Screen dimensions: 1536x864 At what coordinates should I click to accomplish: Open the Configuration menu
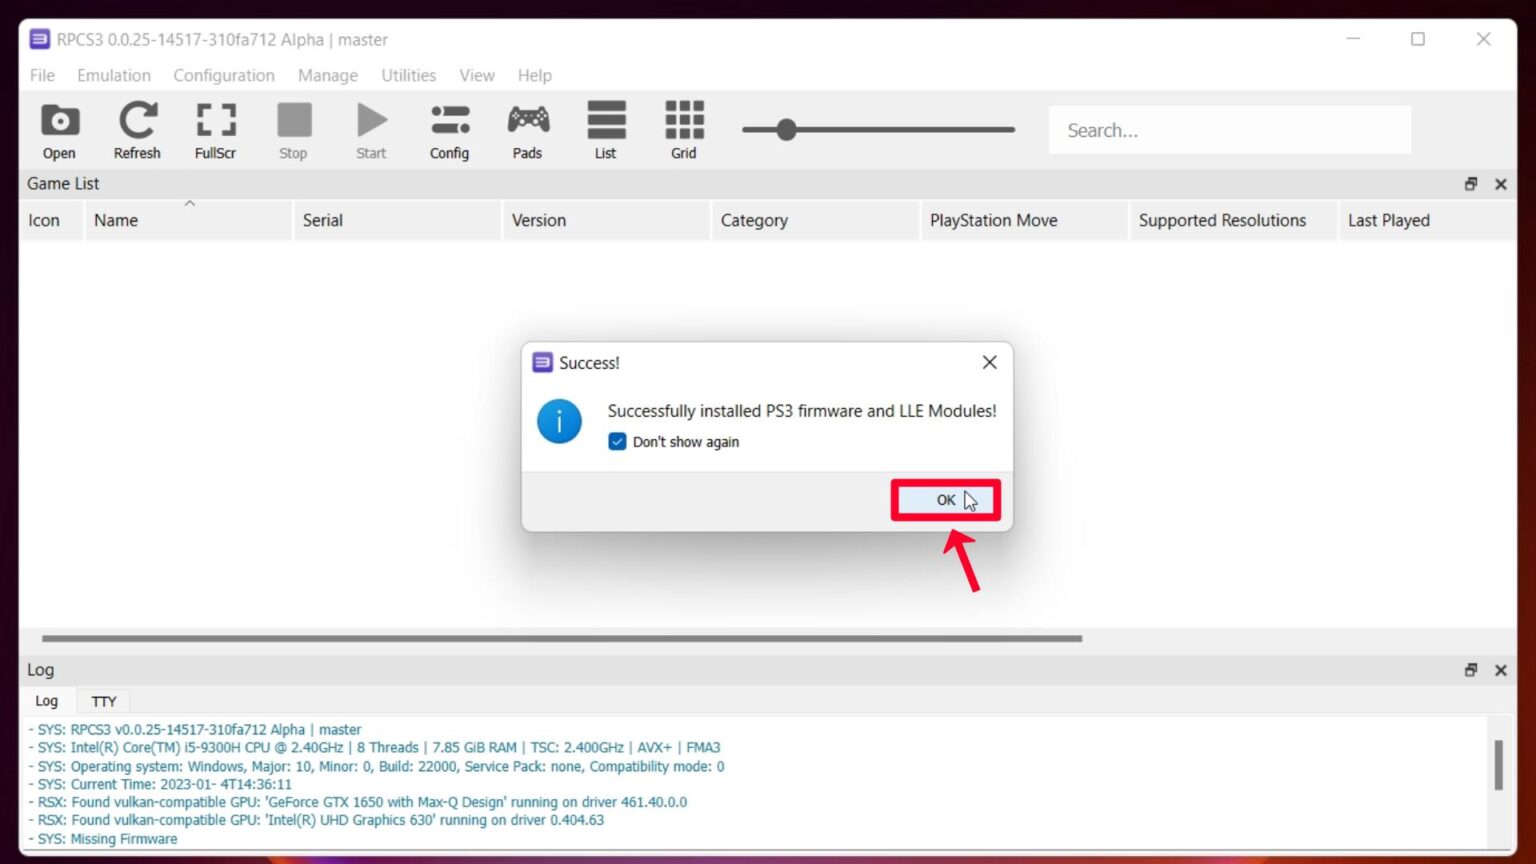pos(223,75)
